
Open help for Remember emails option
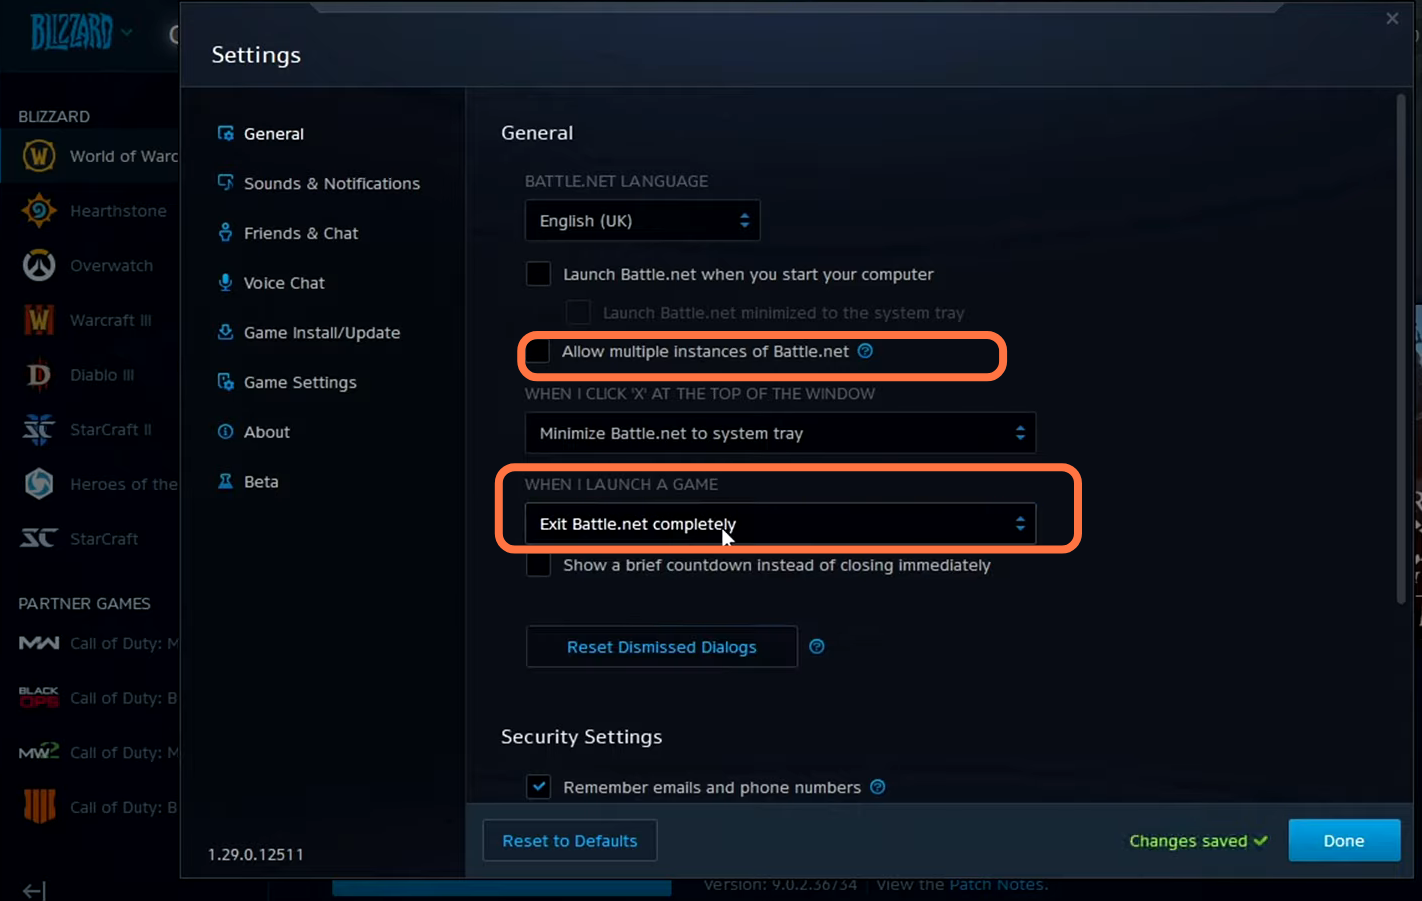coord(878,787)
